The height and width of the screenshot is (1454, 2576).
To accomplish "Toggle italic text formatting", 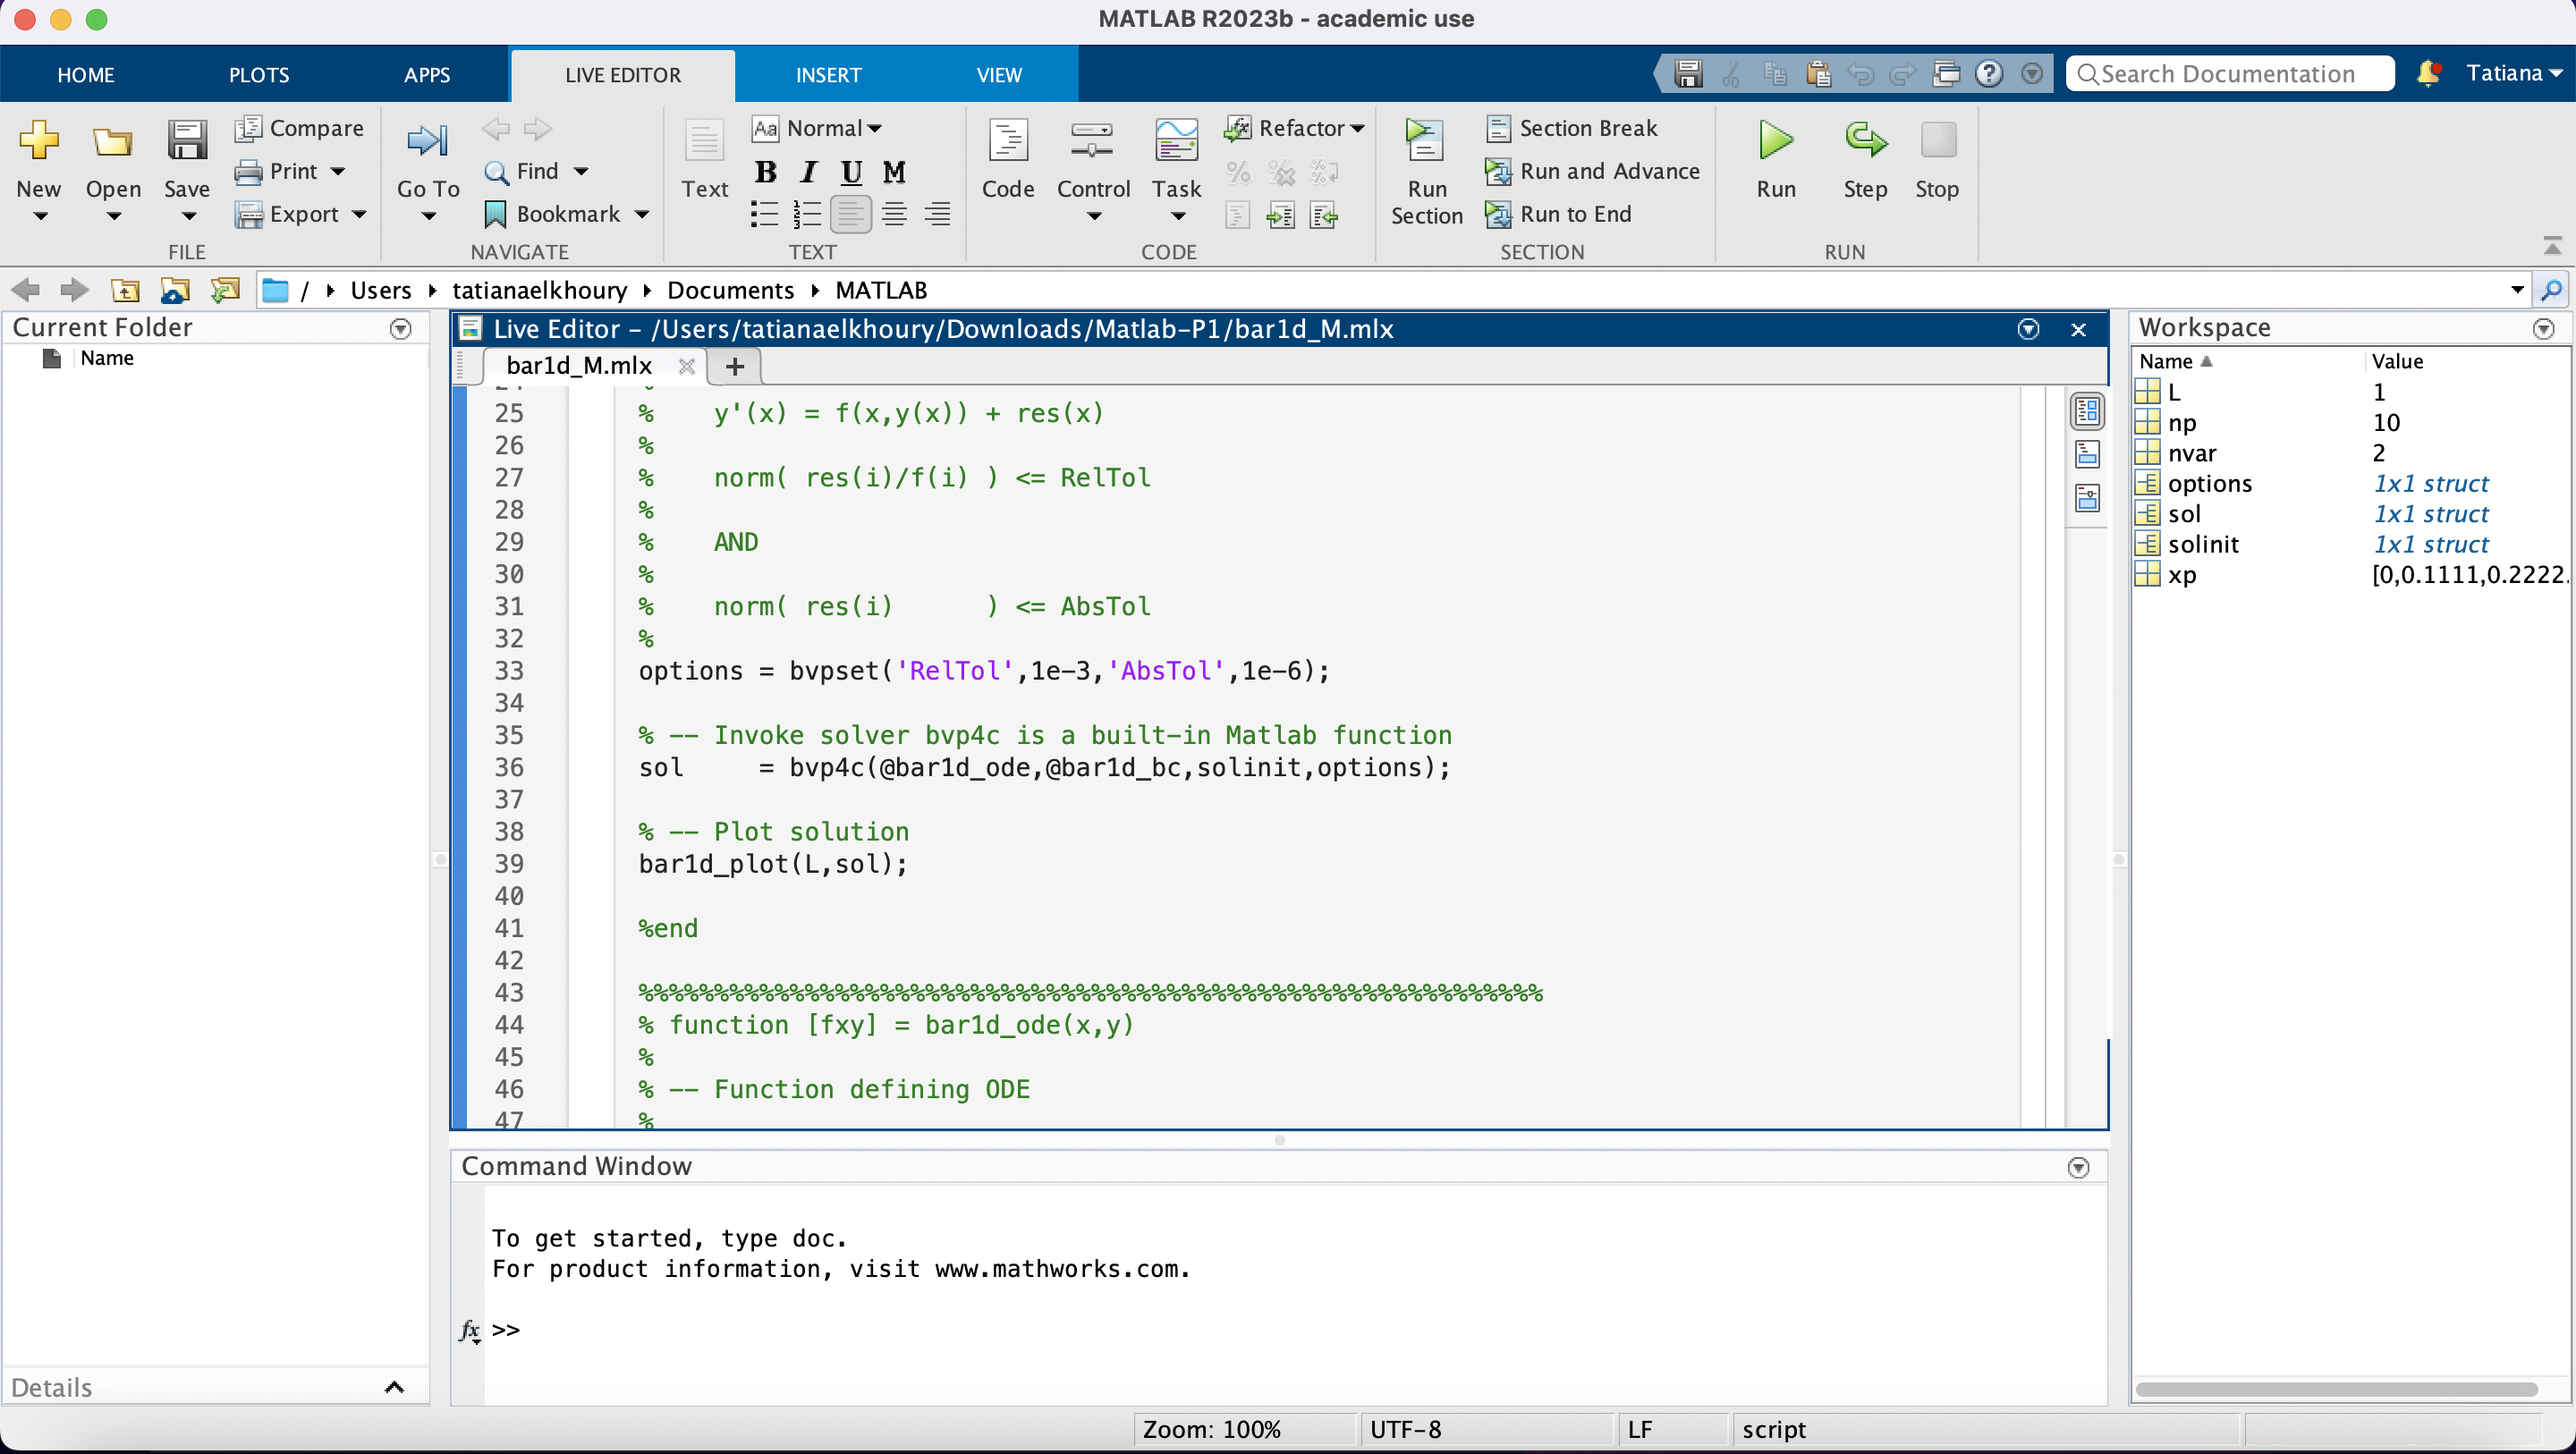I will click(808, 172).
